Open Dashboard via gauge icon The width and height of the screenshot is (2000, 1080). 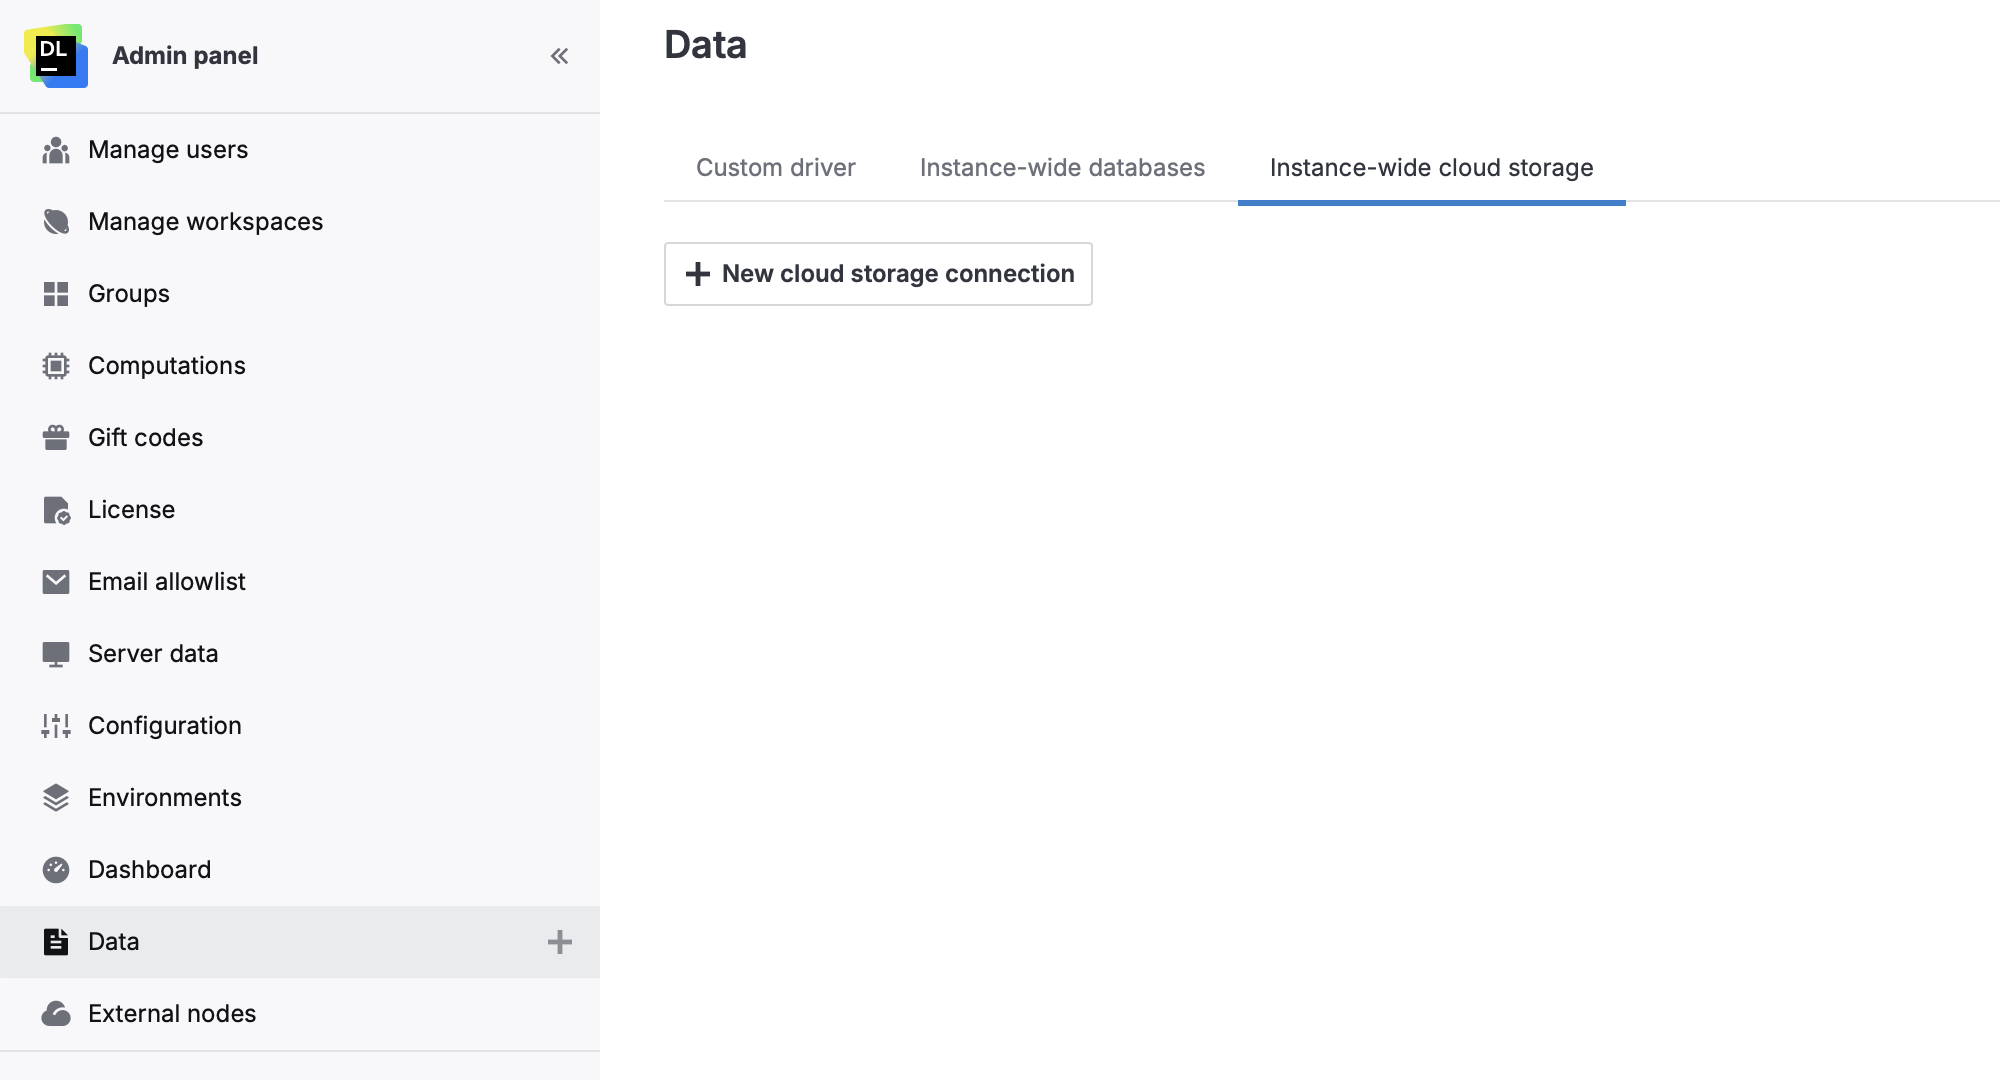(56, 870)
